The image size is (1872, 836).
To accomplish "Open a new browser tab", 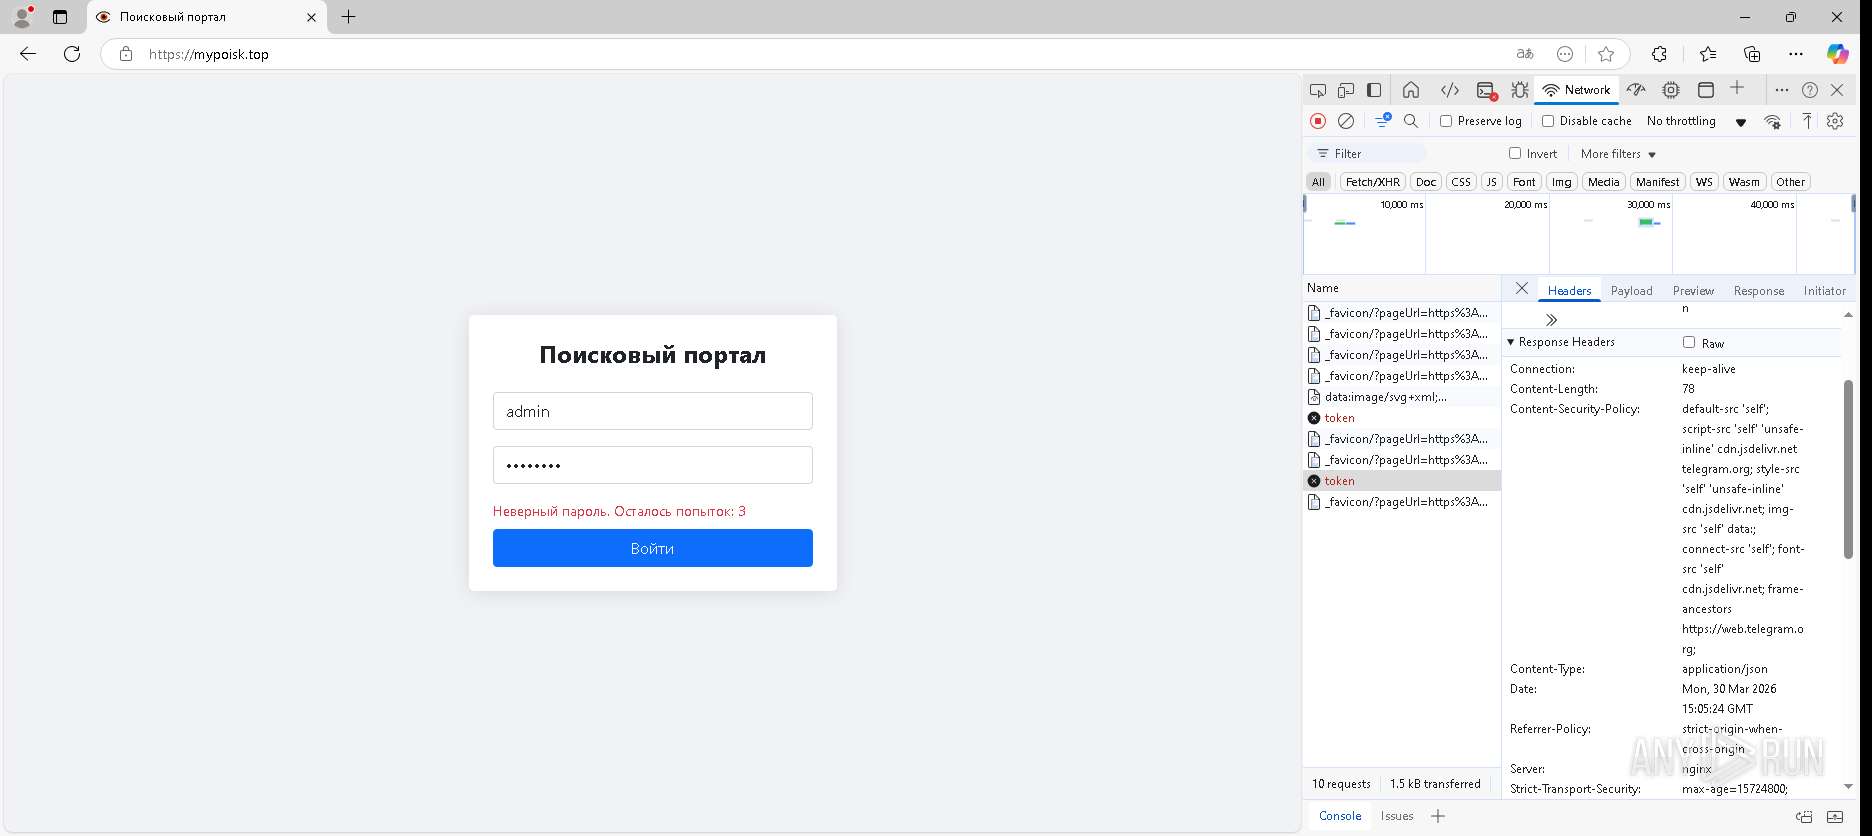I will point(348,17).
